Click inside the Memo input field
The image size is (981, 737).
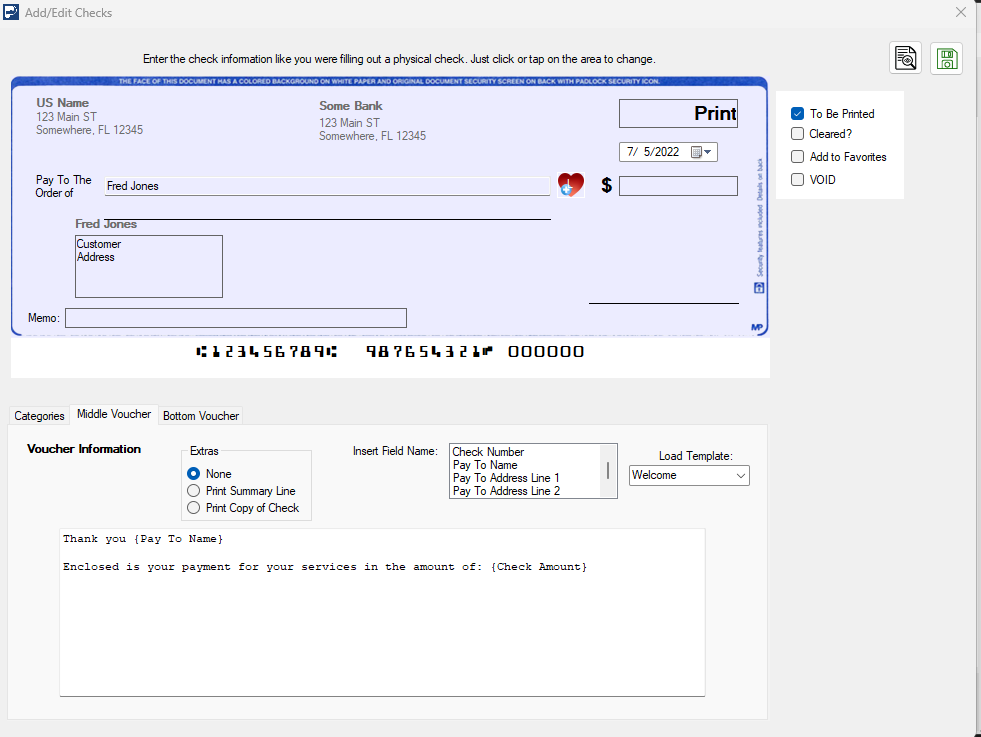[235, 317]
